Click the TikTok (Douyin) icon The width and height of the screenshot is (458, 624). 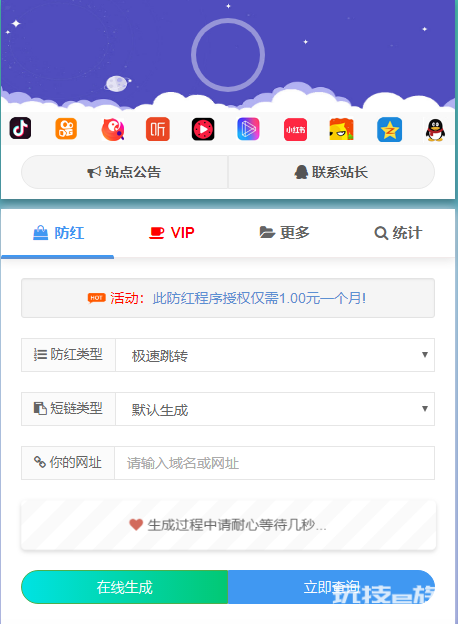coord(20,129)
